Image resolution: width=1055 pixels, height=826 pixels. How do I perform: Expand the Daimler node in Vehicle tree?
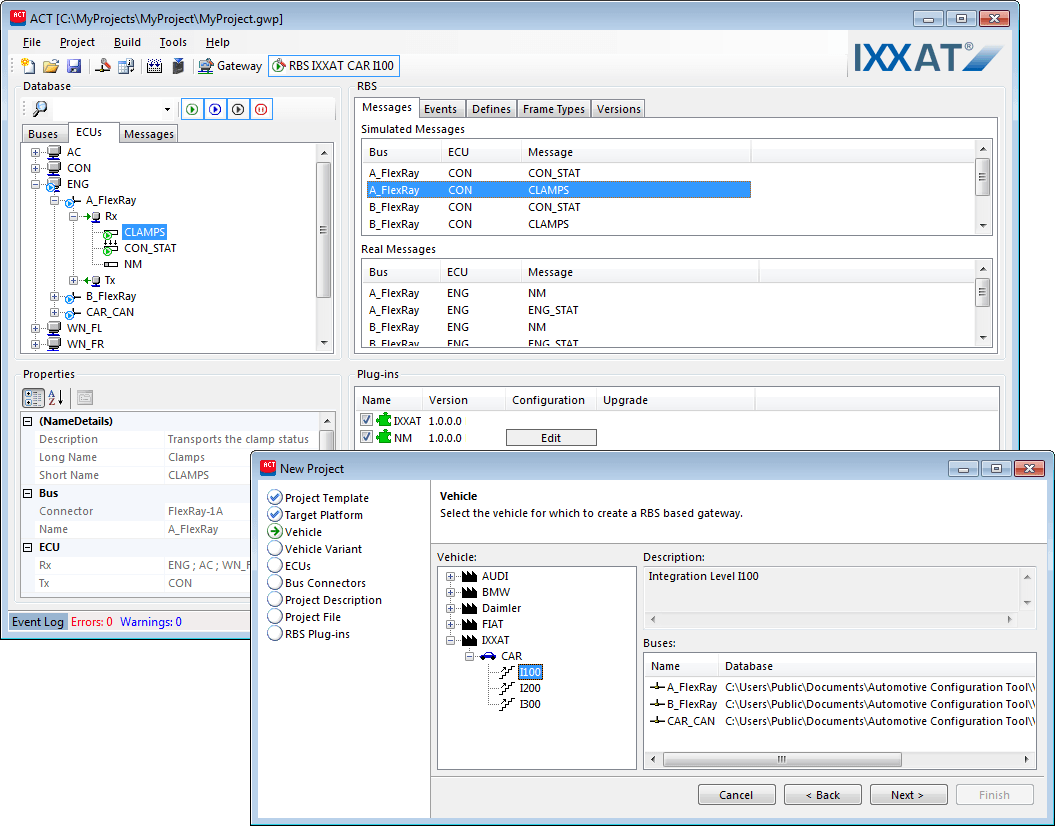(x=451, y=609)
